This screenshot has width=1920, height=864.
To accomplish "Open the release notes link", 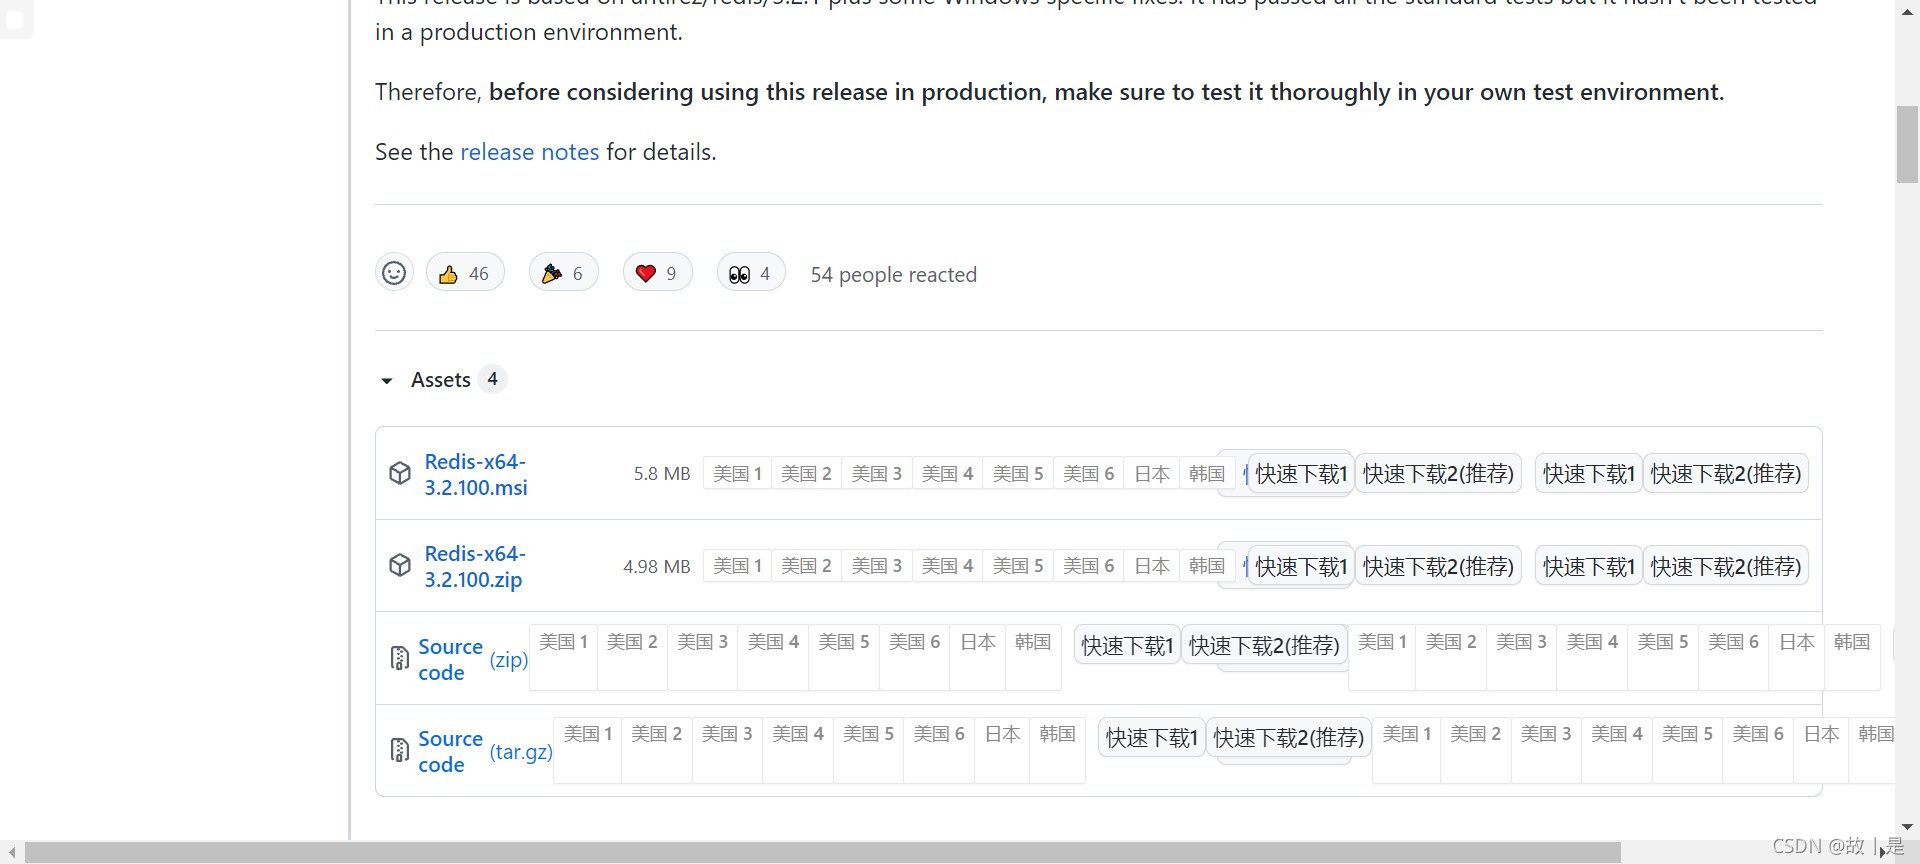I will coord(529,152).
